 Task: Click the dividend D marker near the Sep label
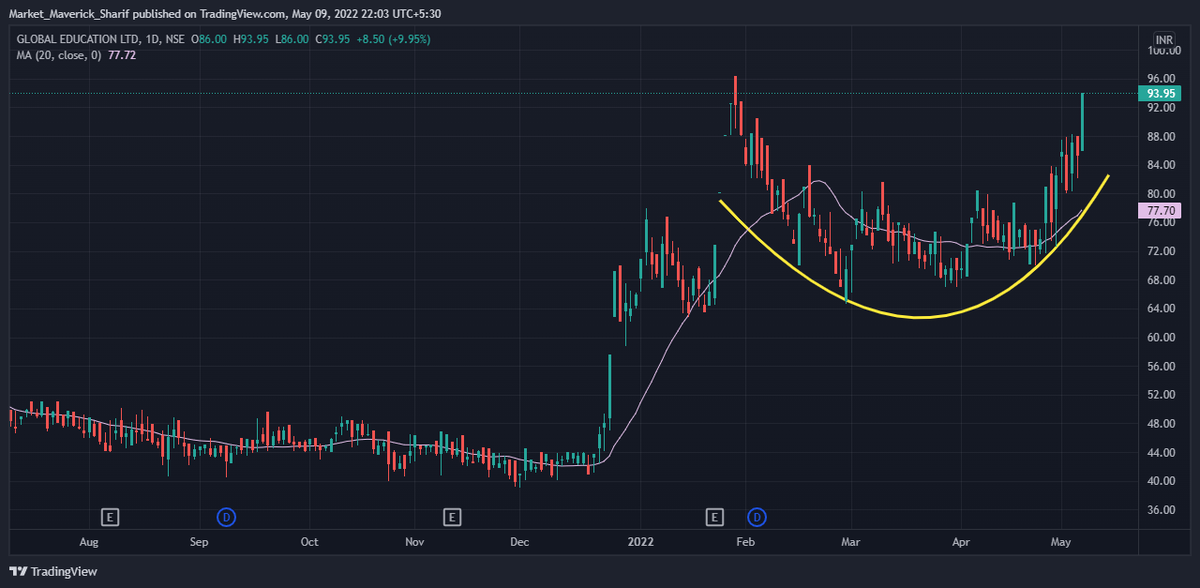226,516
